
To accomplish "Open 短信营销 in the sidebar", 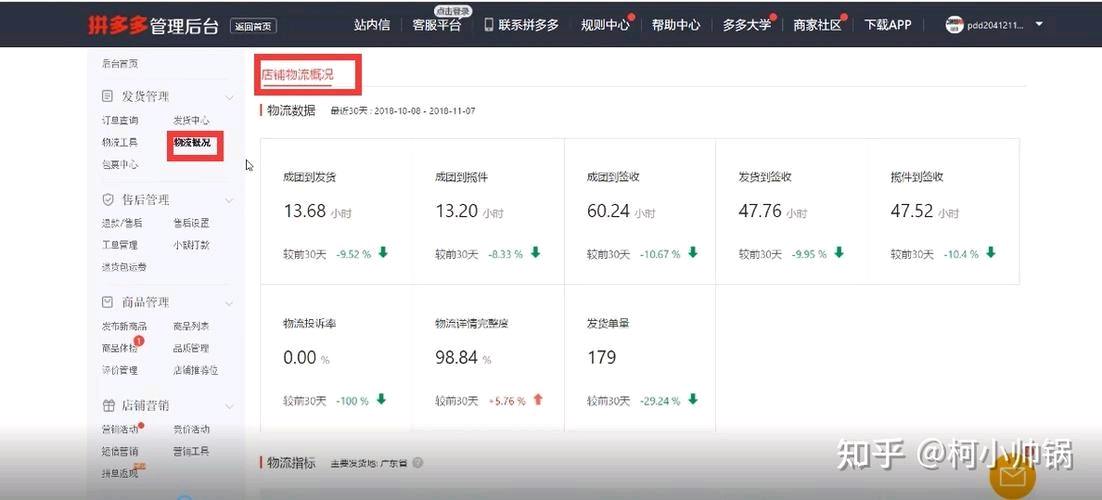I will pos(120,451).
